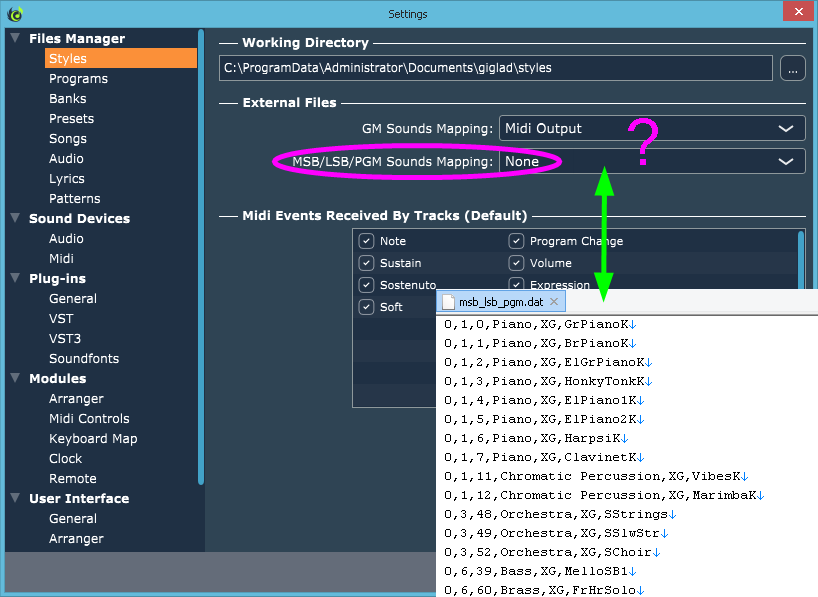This screenshot has width=818, height=597.
Task: Browse working directory with ellipsis button
Action: pyautogui.click(x=792, y=68)
